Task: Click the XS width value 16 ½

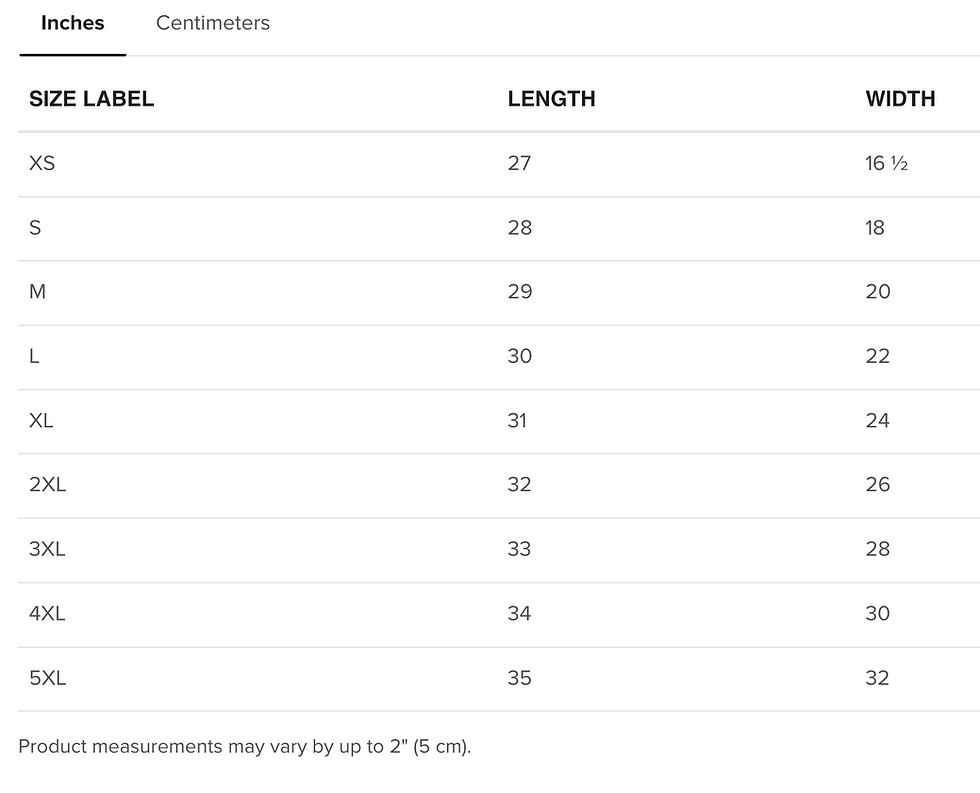Action: tap(886, 163)
